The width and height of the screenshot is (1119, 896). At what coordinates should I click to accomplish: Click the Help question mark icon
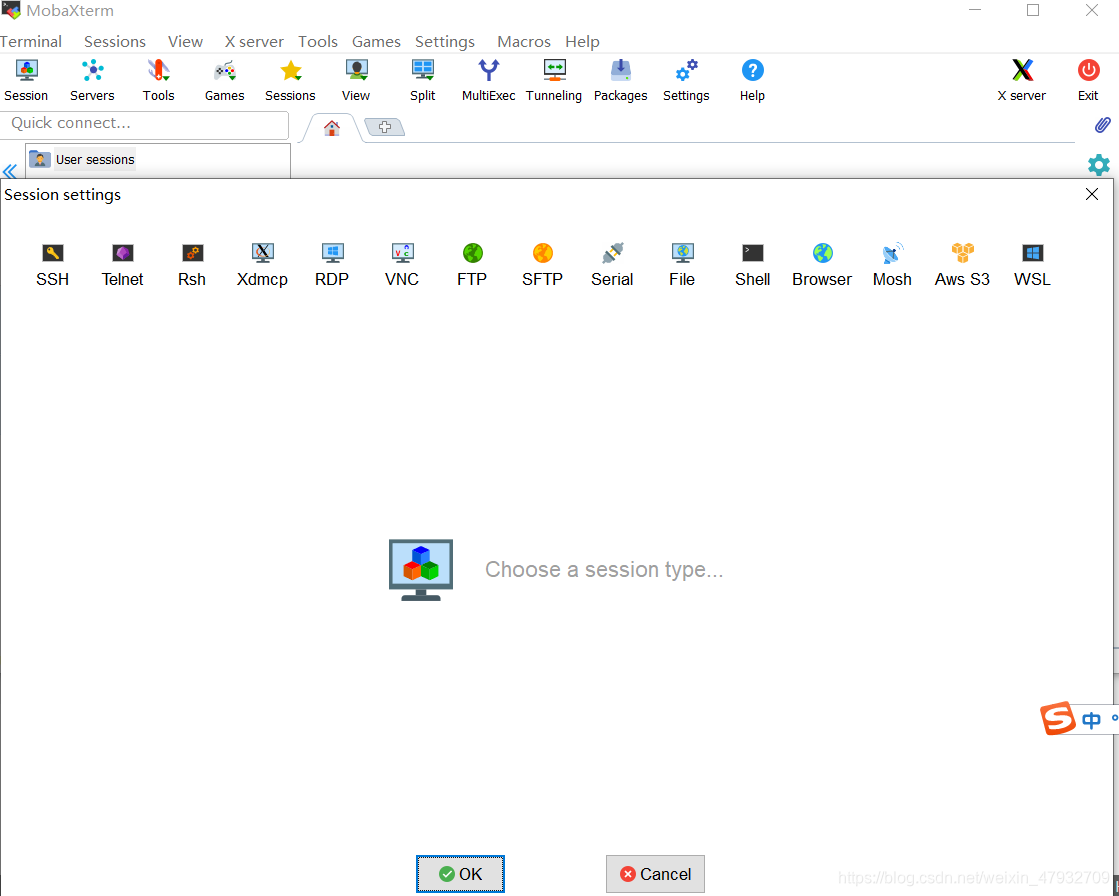[x=752, y=81]
